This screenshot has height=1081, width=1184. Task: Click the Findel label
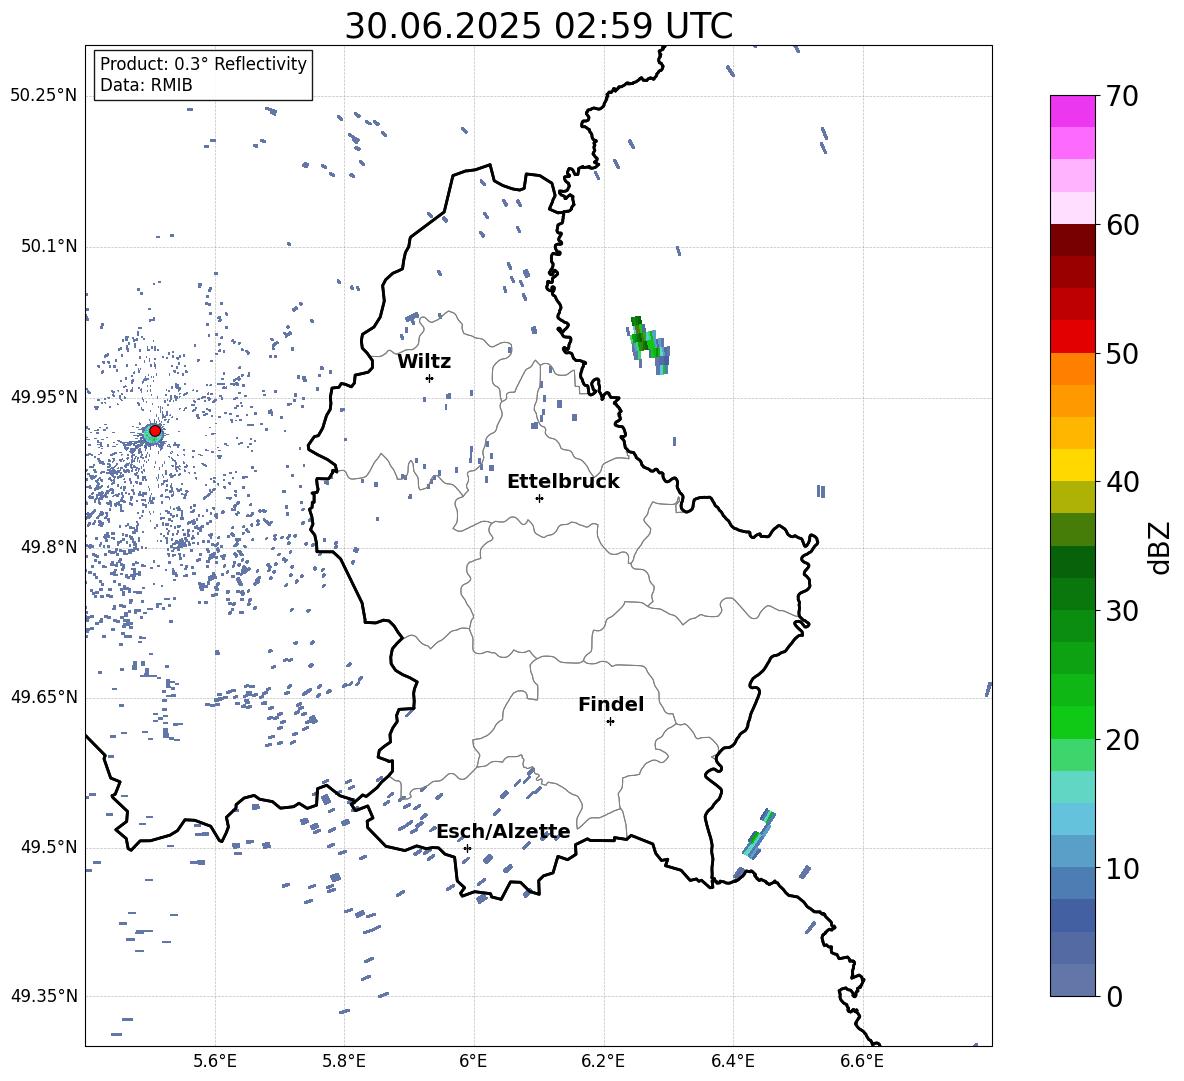(x=611, y=704)
